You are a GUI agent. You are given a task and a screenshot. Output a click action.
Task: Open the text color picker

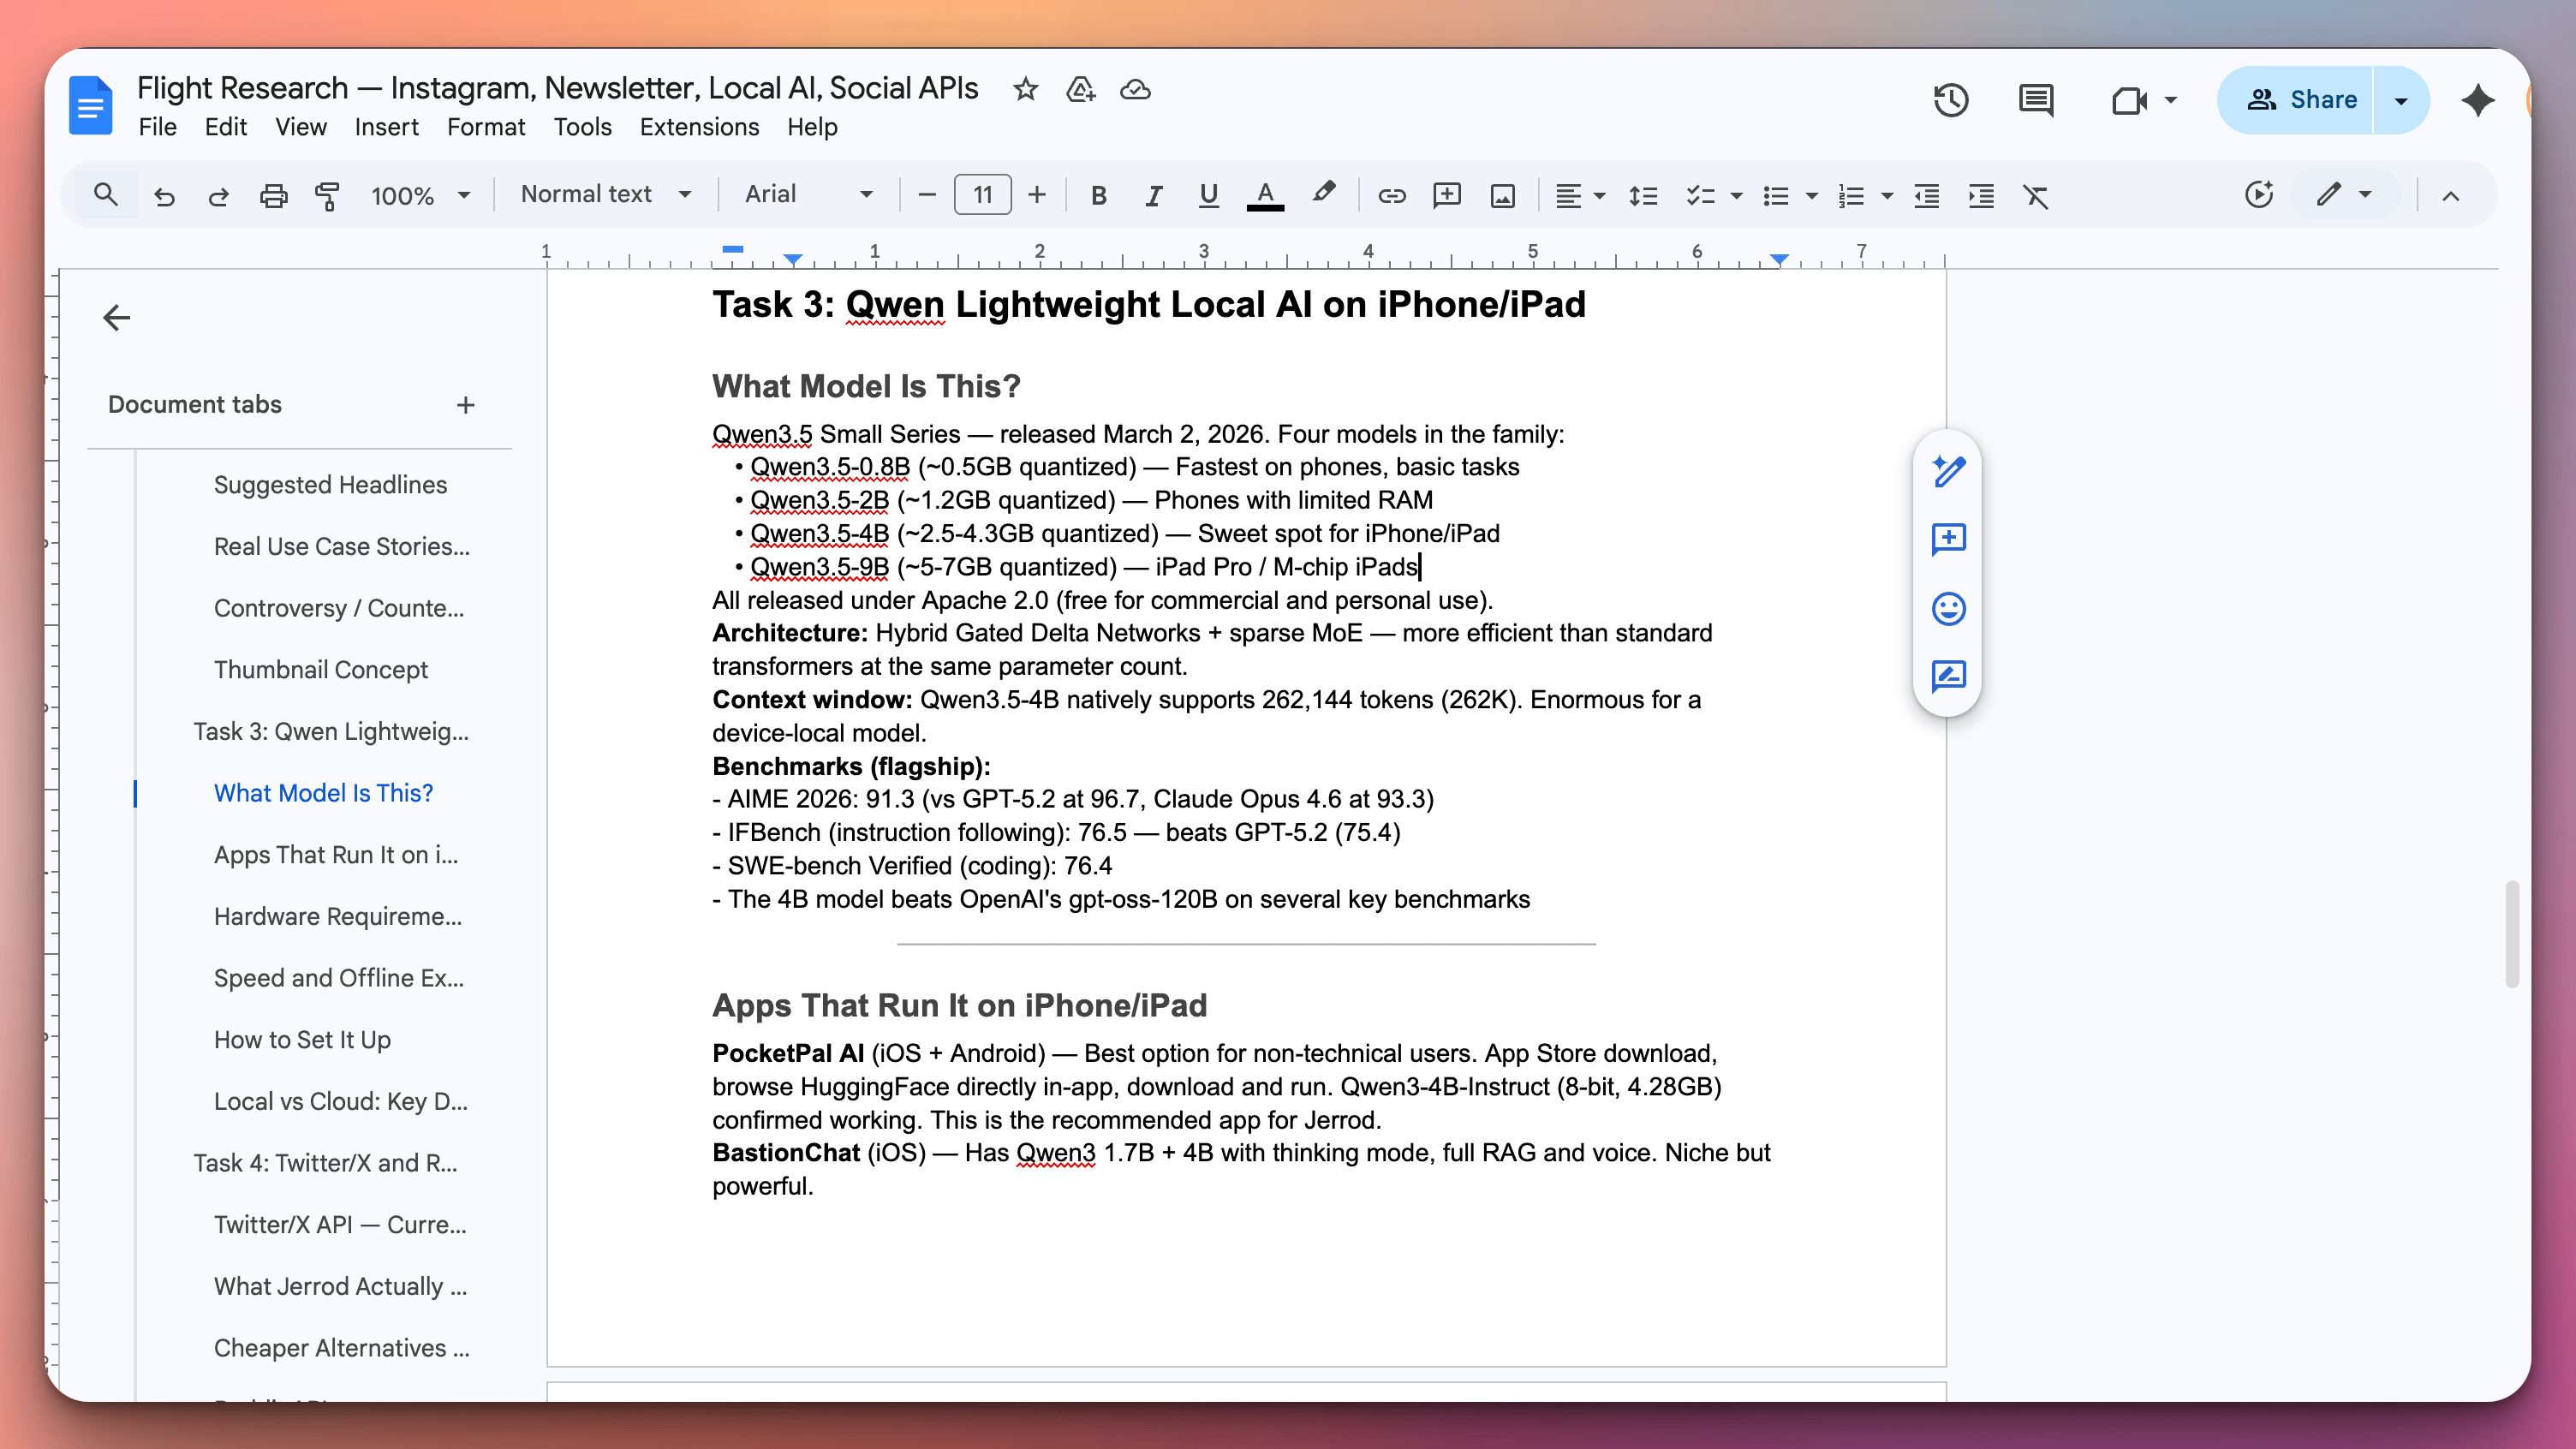tap(1264, 195)
